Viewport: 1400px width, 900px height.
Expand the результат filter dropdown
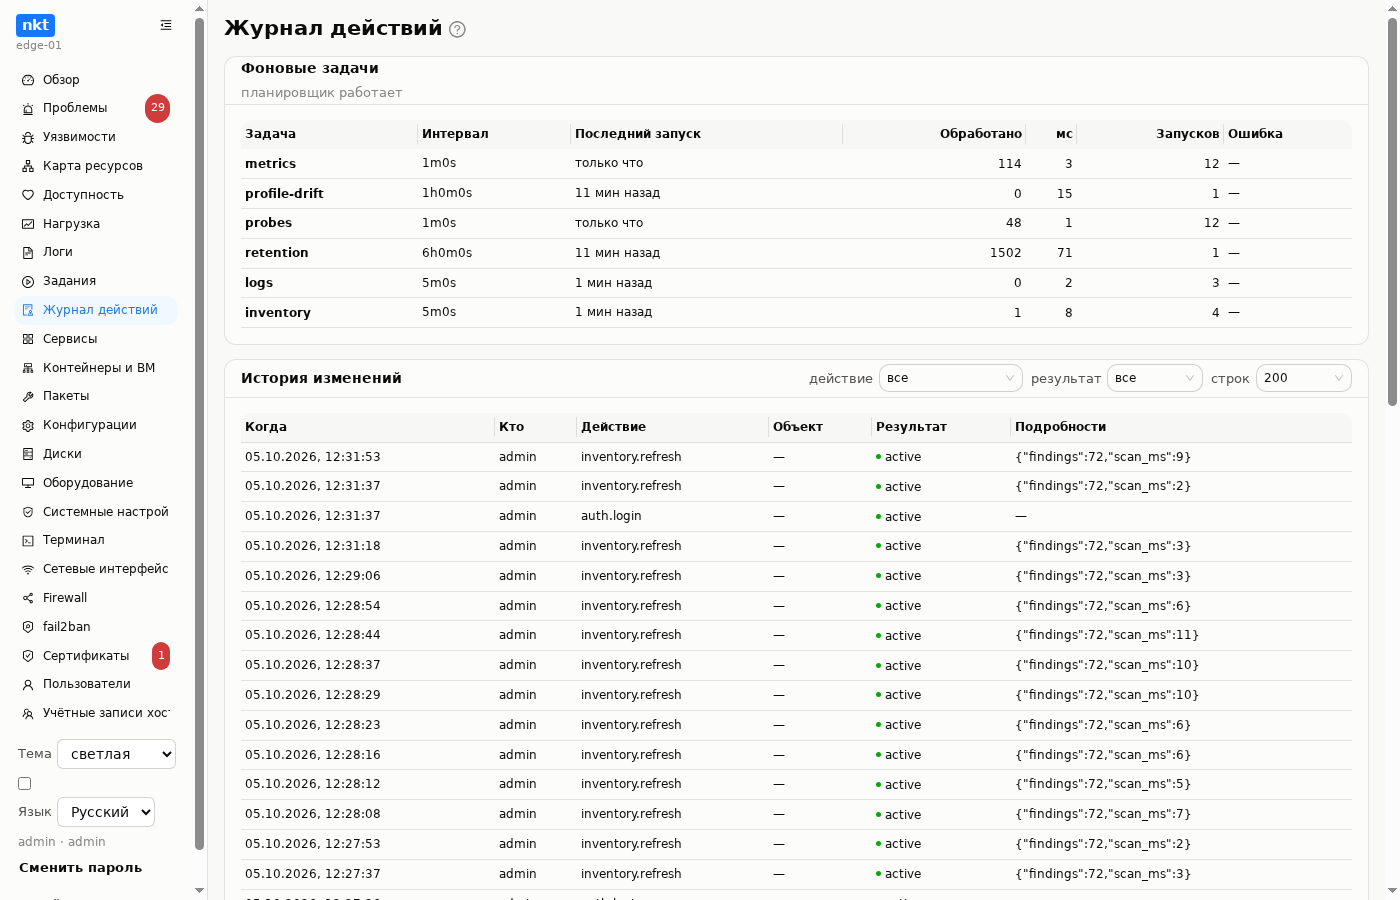tap(1155, 378)
